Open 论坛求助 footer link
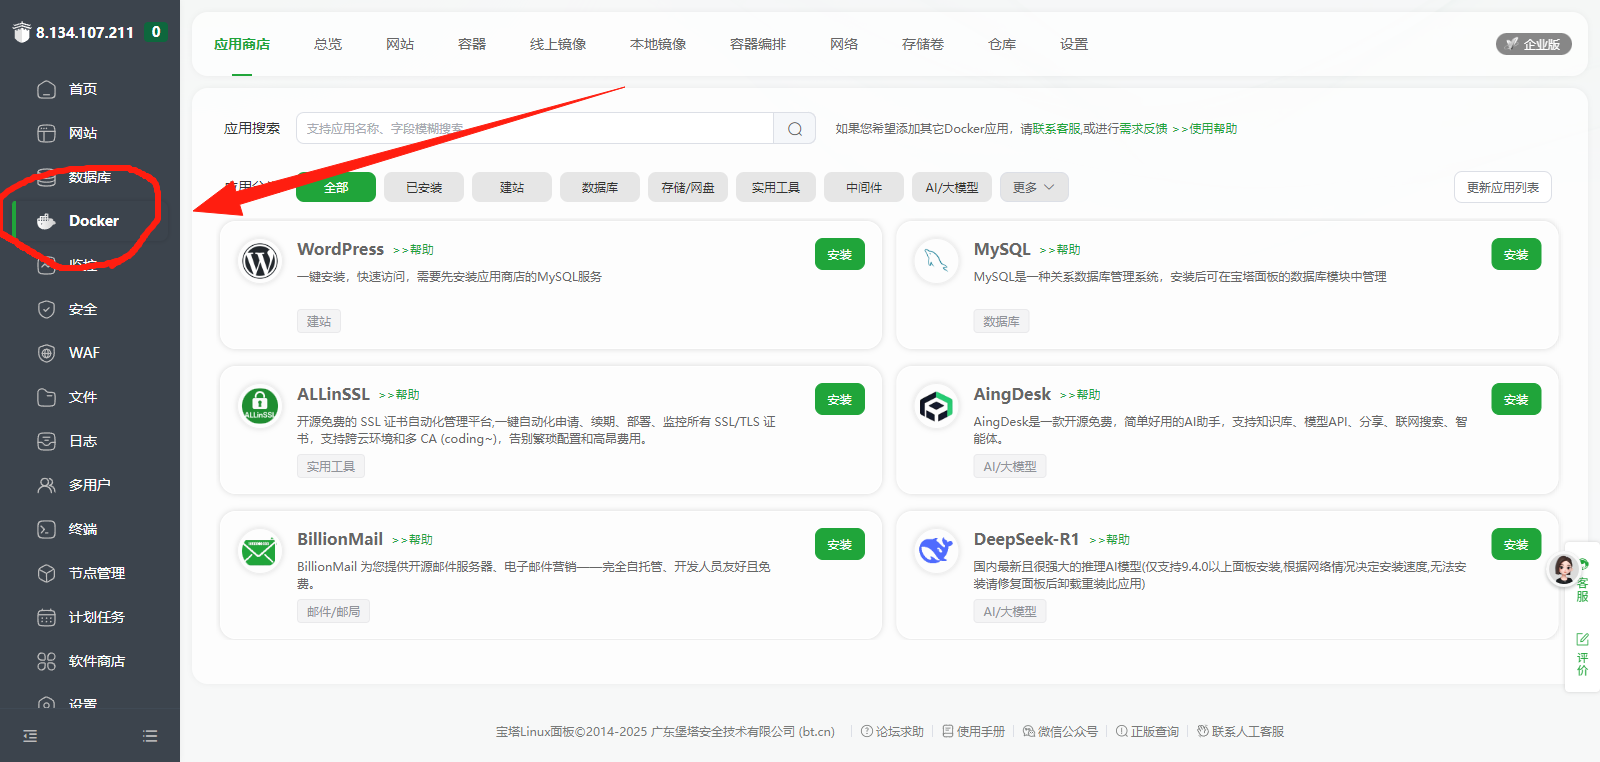Screen dimensions: 1600x762 (x=892, y=732)
